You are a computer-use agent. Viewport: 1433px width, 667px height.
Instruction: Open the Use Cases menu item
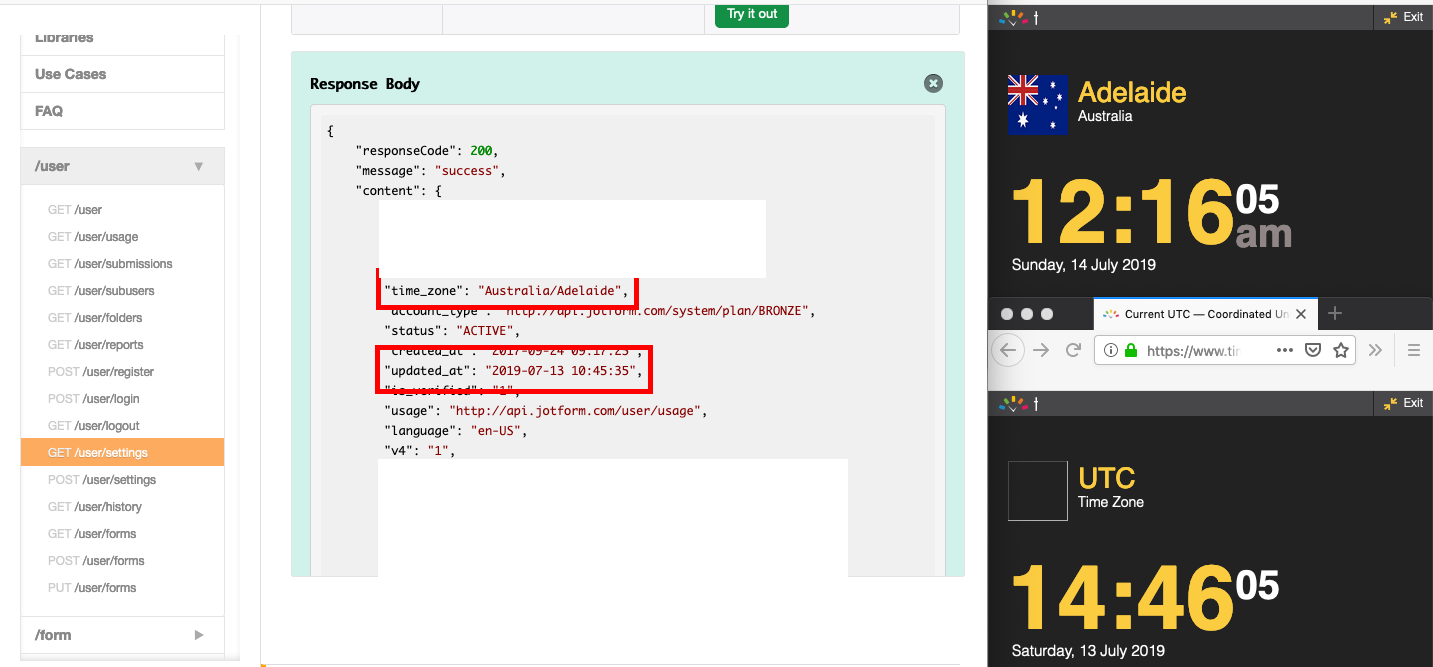point(70,74)
